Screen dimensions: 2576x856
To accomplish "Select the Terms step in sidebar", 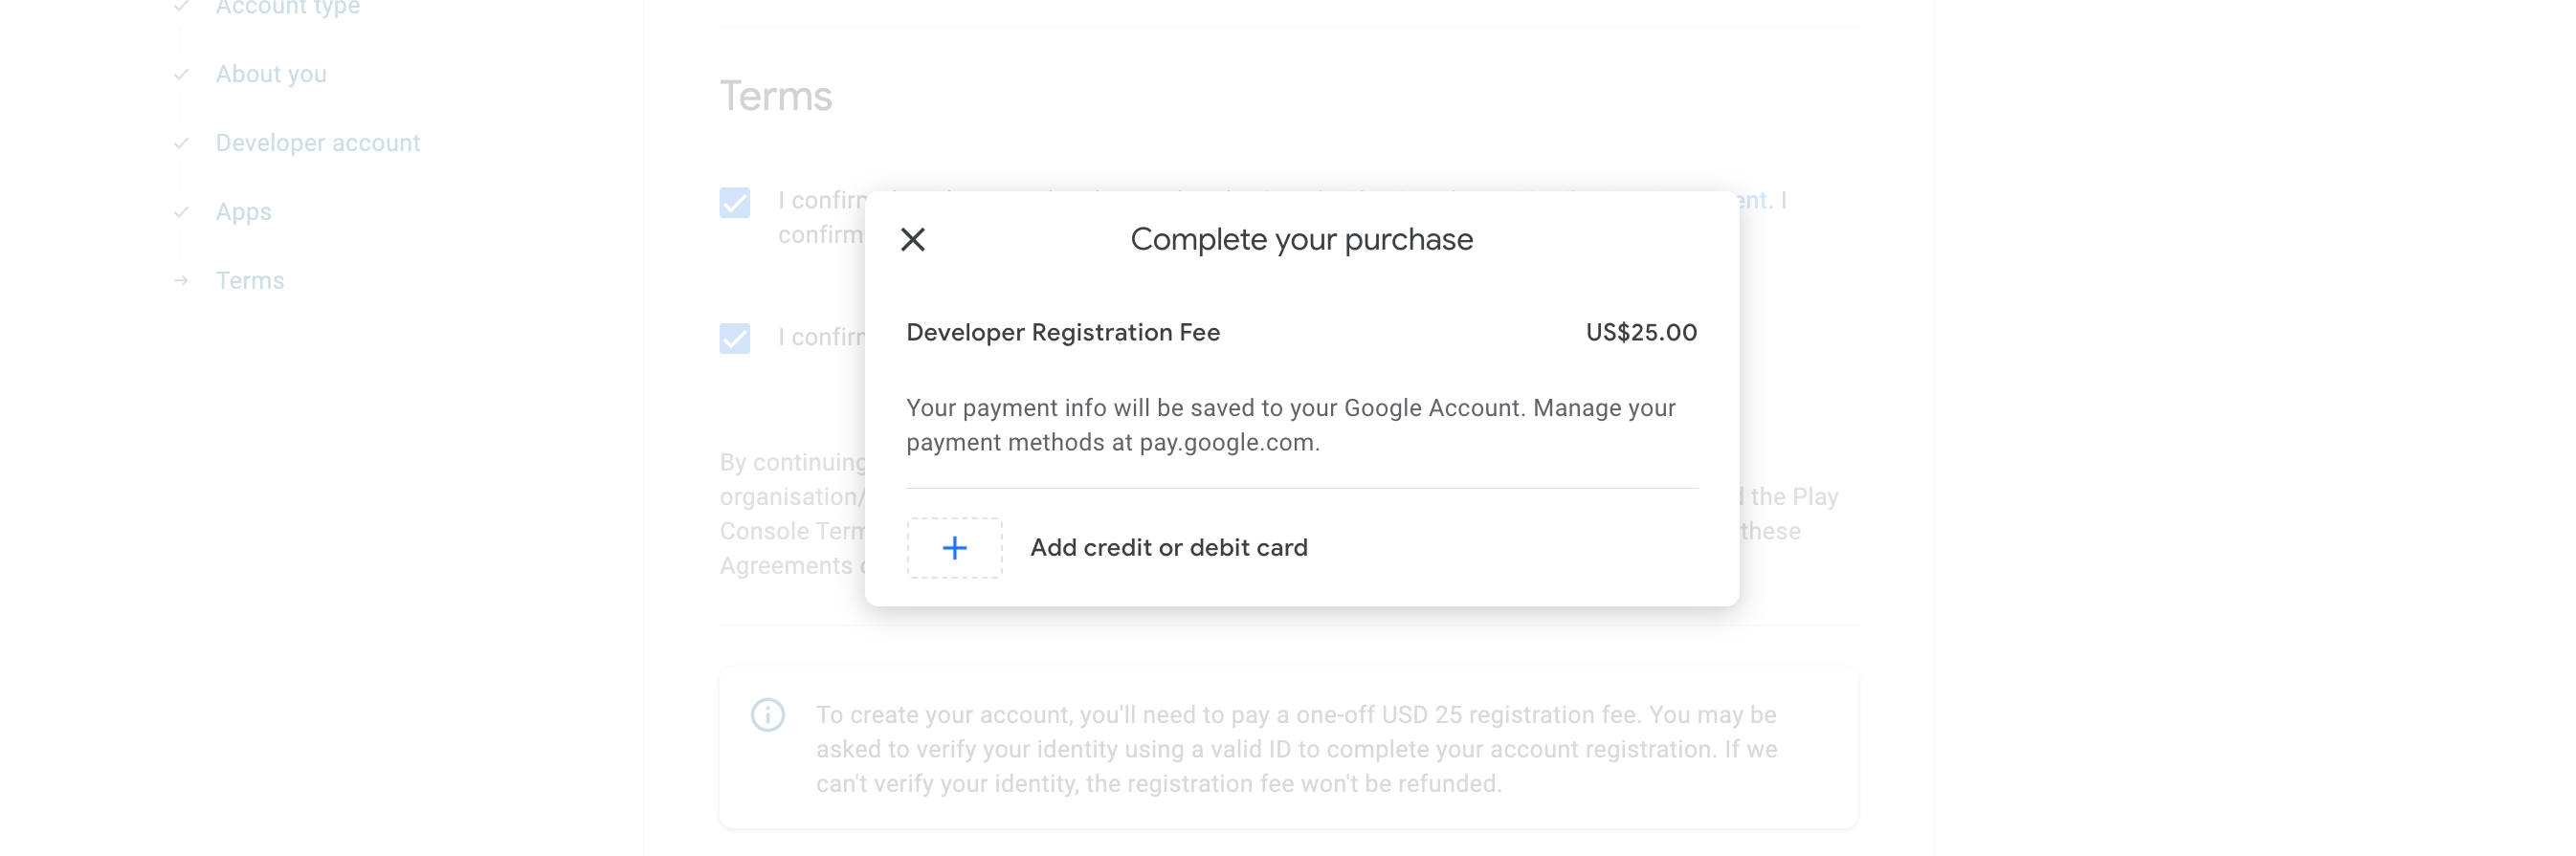I will click(250, 281).
